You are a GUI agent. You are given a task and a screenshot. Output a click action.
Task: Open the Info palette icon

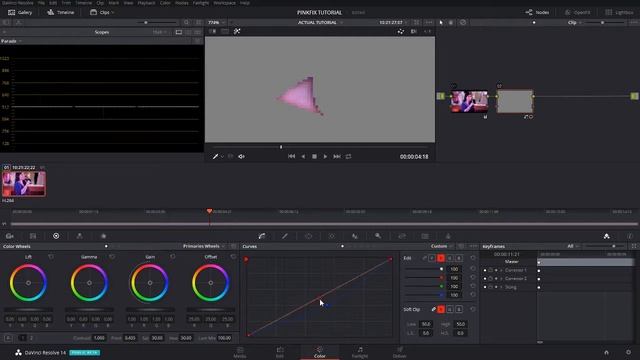tap(630, 236)
